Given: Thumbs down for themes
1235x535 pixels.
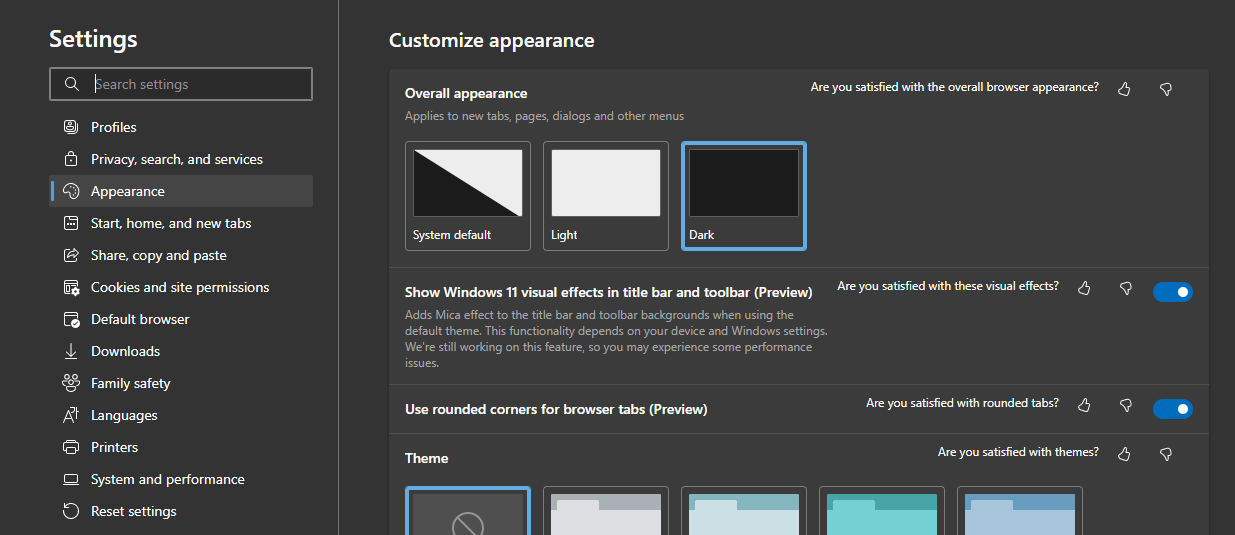Looking at the screenshot, I should tap(1165, 454).
